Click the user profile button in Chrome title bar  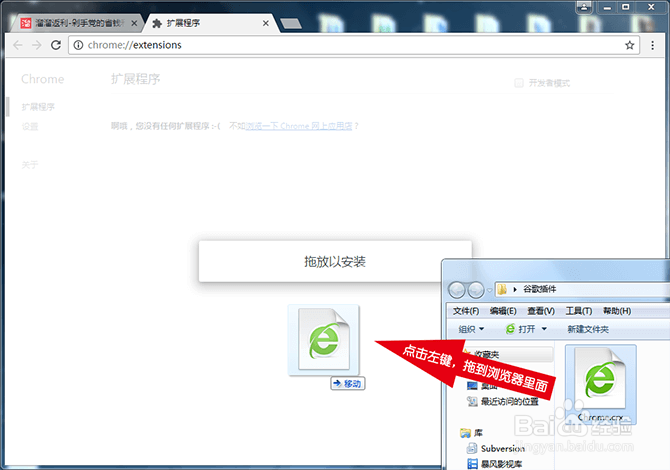(x=584, y=7)
